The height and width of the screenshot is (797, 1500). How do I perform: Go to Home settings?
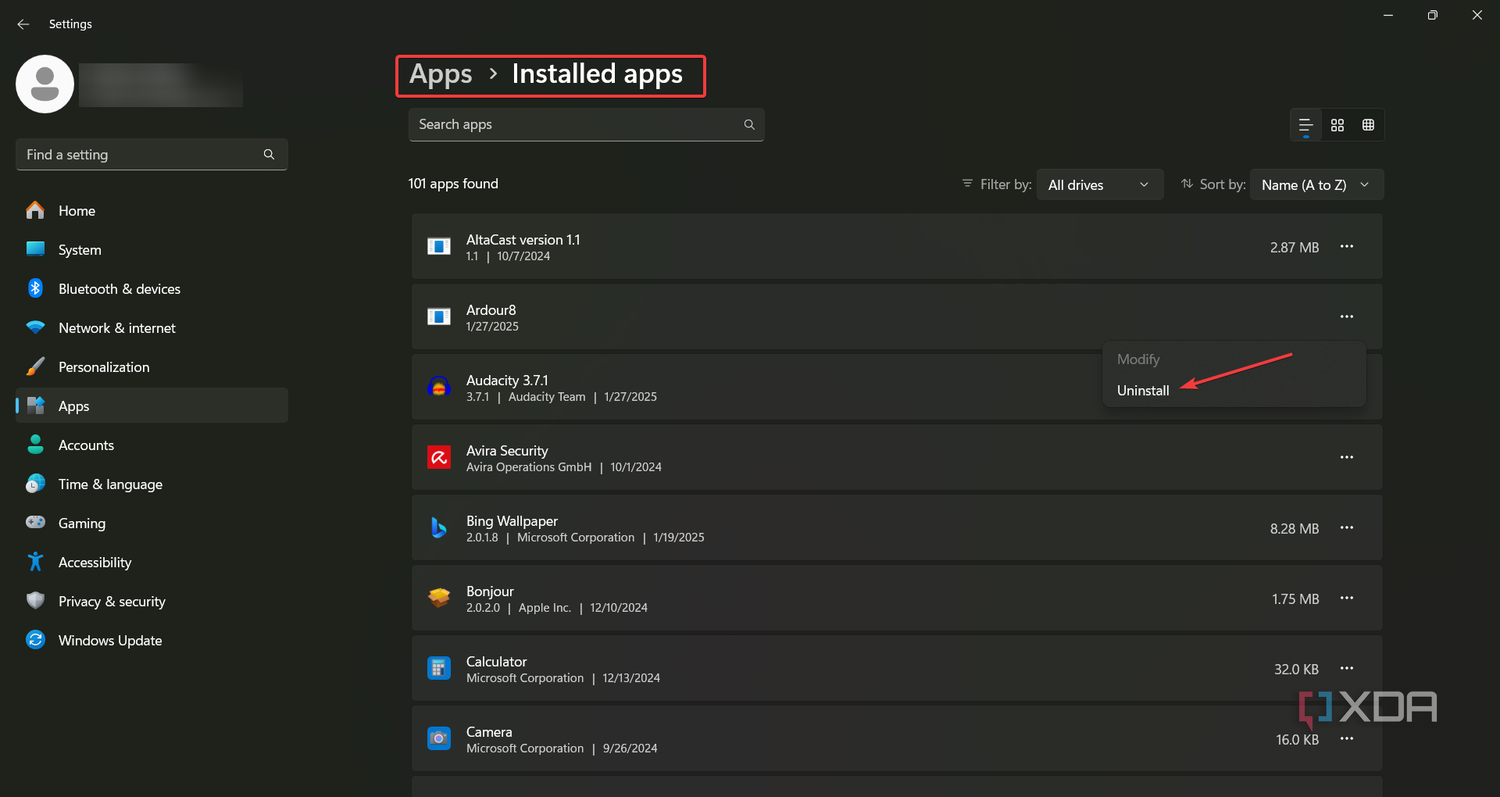coord(152,211)
